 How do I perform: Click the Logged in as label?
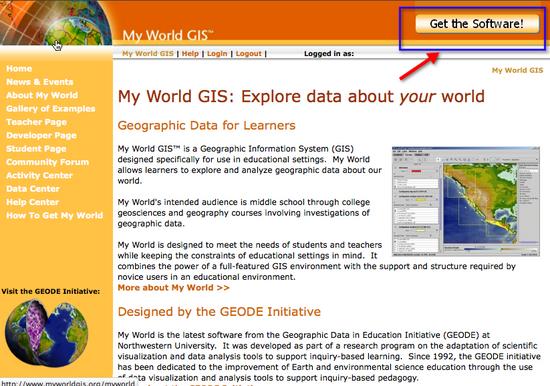(329, 54)
